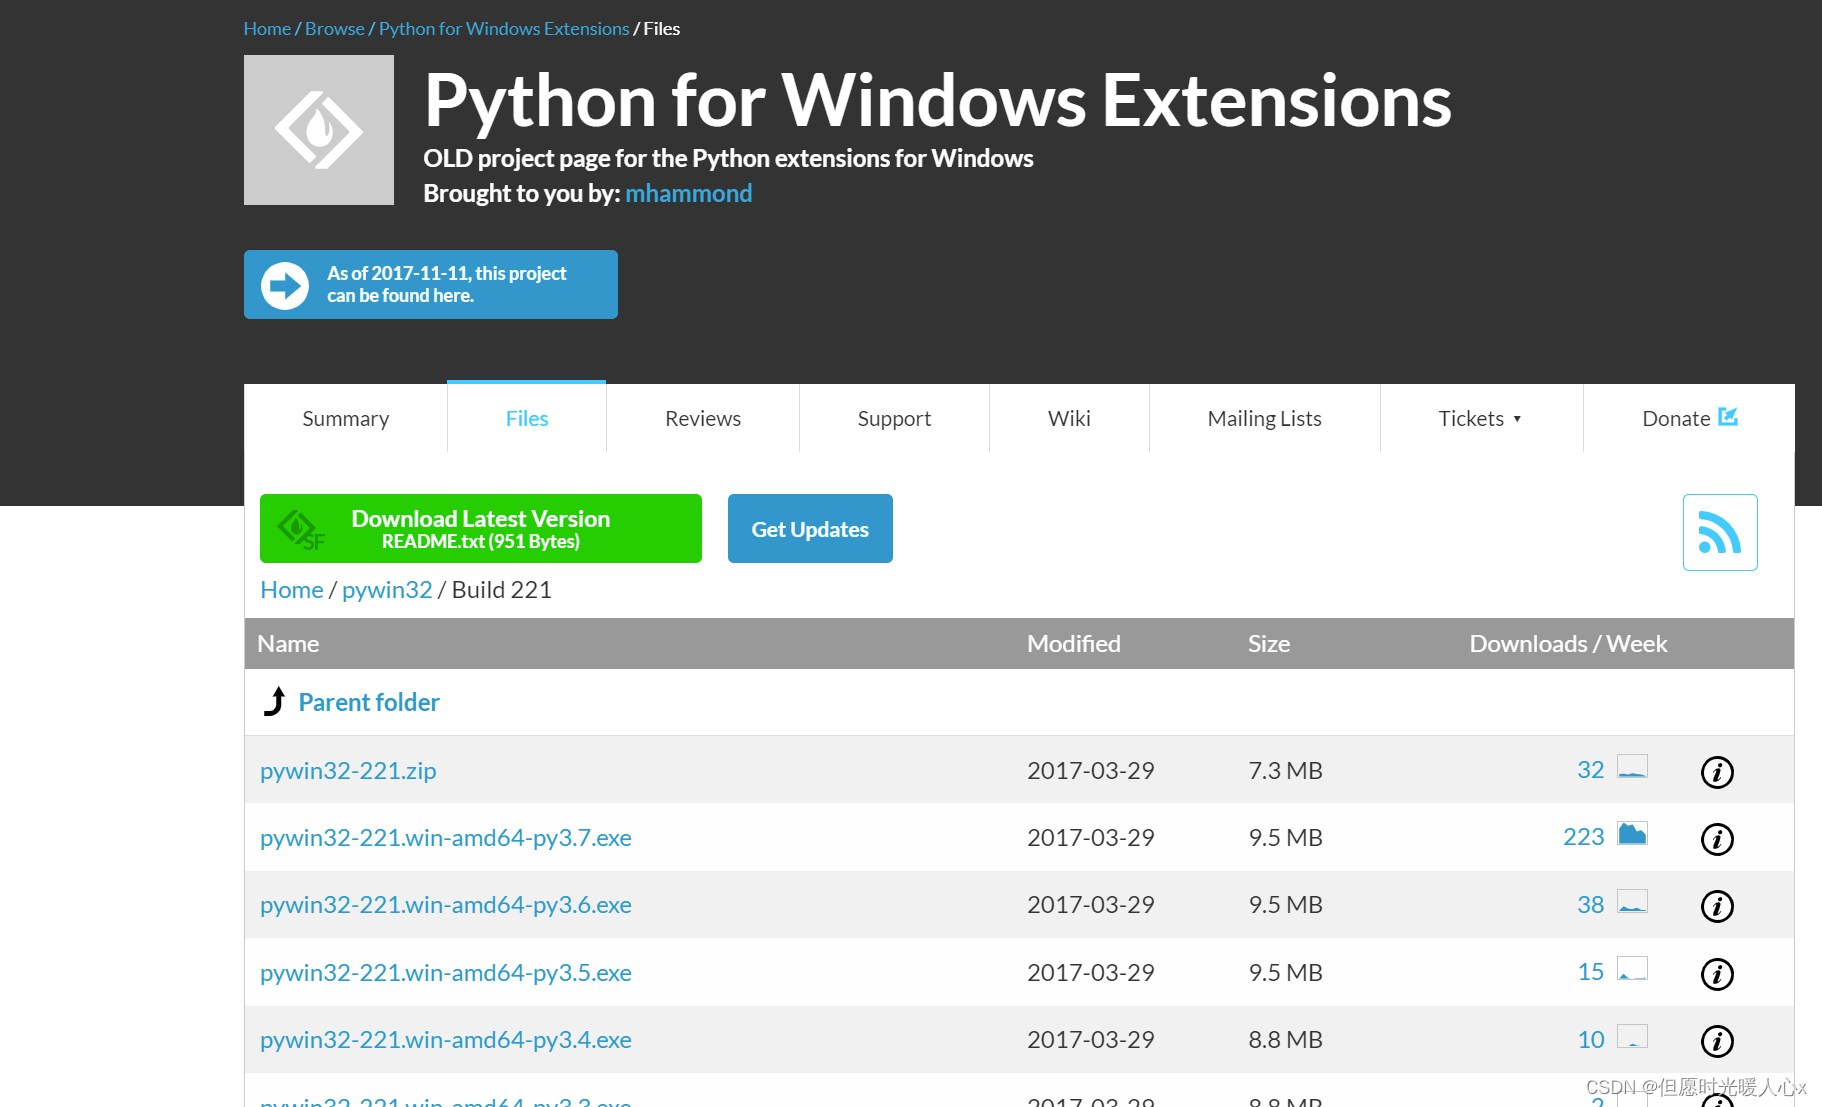This screenshot has height=1107, width=1822.
Task: Open download stats chart for py3.4.exe
Action: click(1632, 1036)
